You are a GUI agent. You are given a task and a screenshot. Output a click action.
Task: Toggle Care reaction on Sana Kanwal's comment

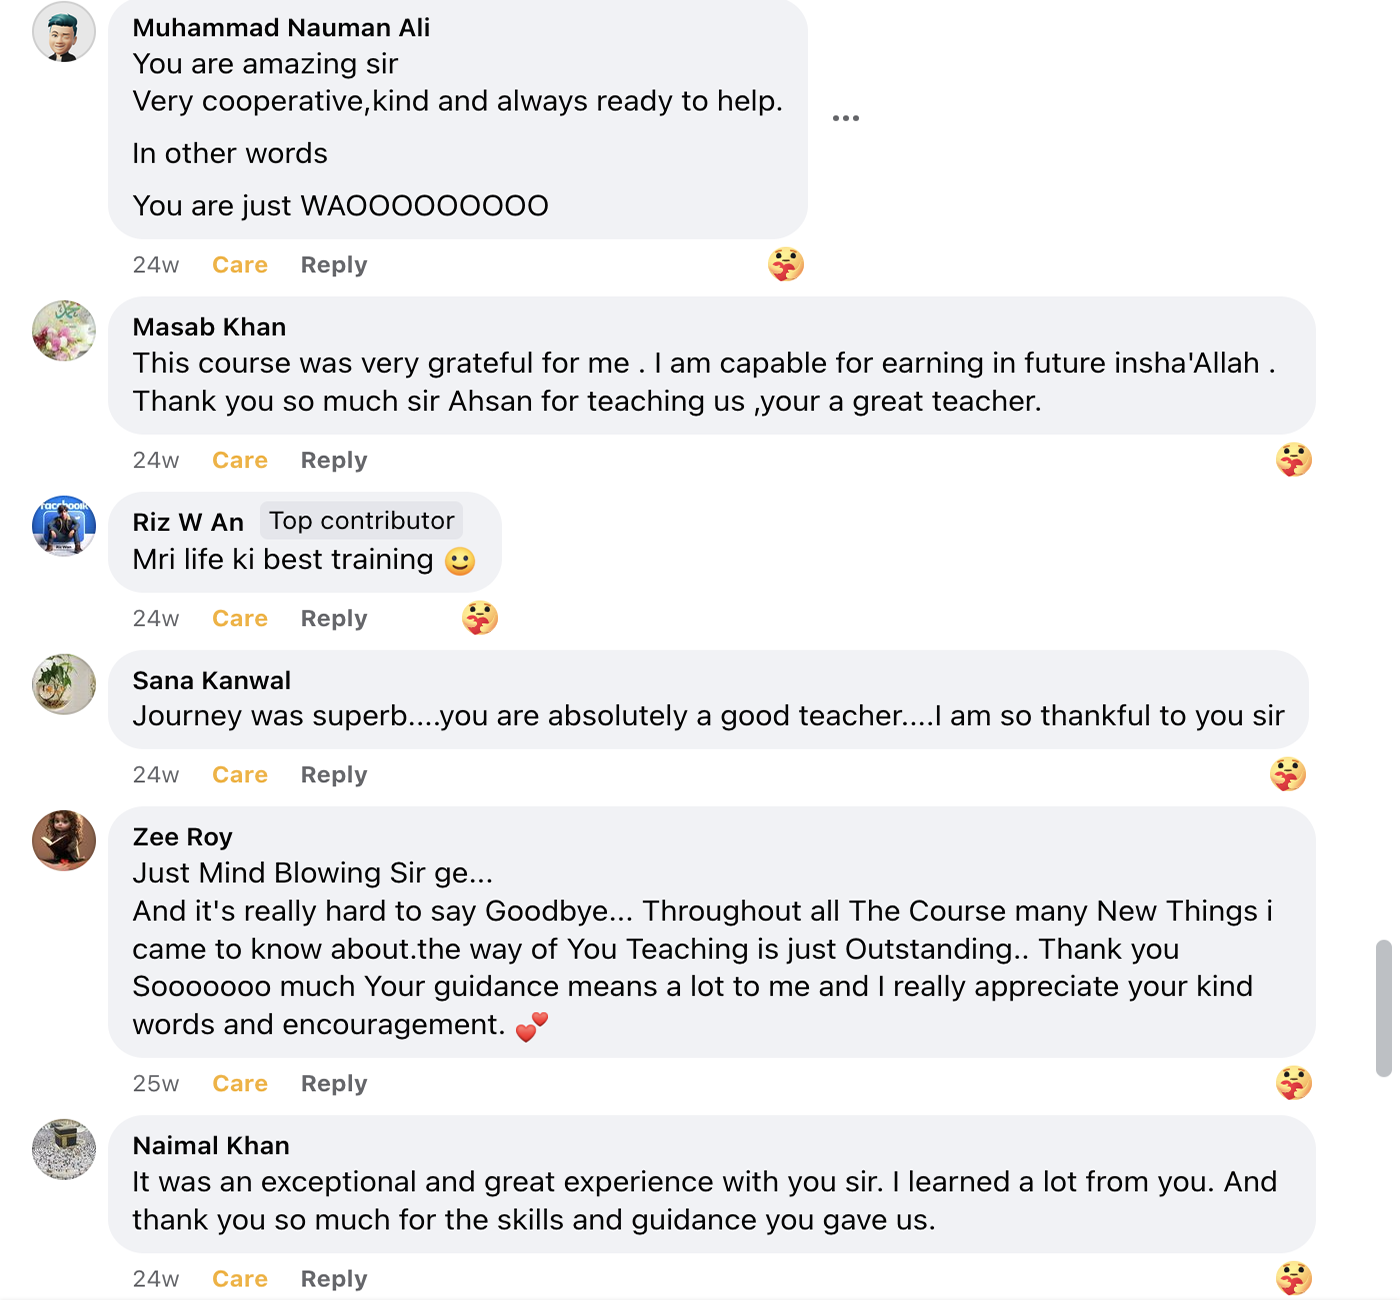(240, 775)
